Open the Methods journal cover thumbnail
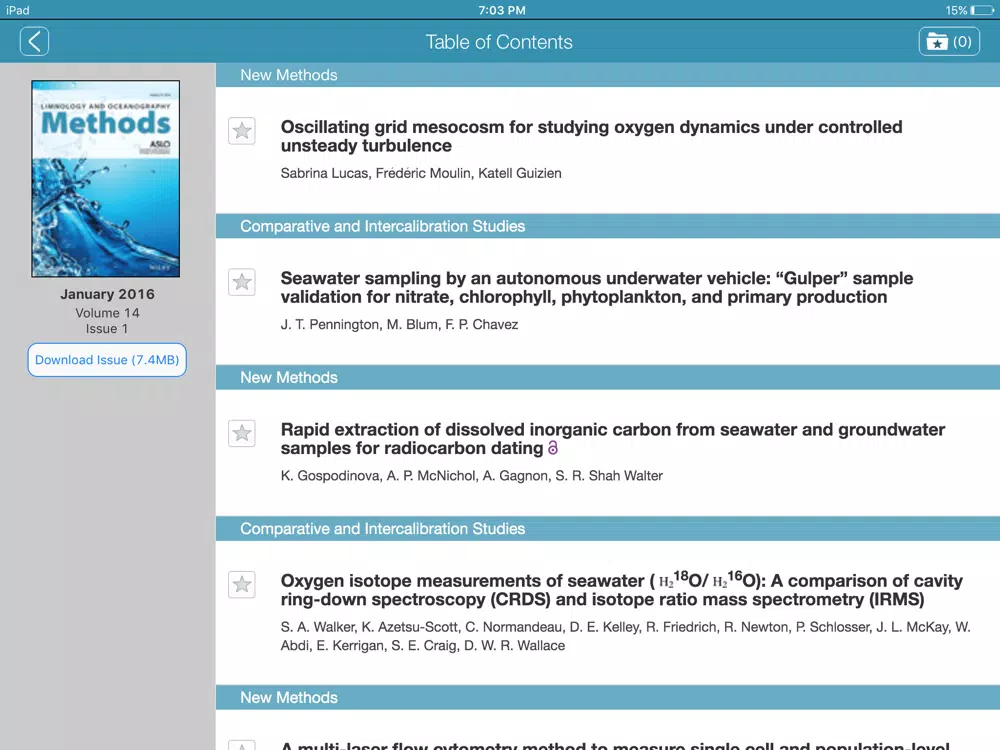The width and height of the screenshot is (1000, 750). coord(106,179)
